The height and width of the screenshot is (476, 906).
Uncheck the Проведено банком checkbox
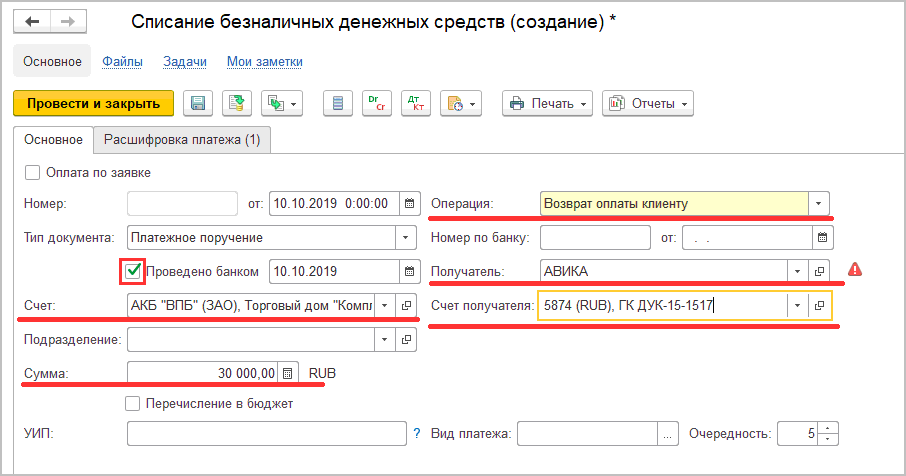tap(133, 271)
